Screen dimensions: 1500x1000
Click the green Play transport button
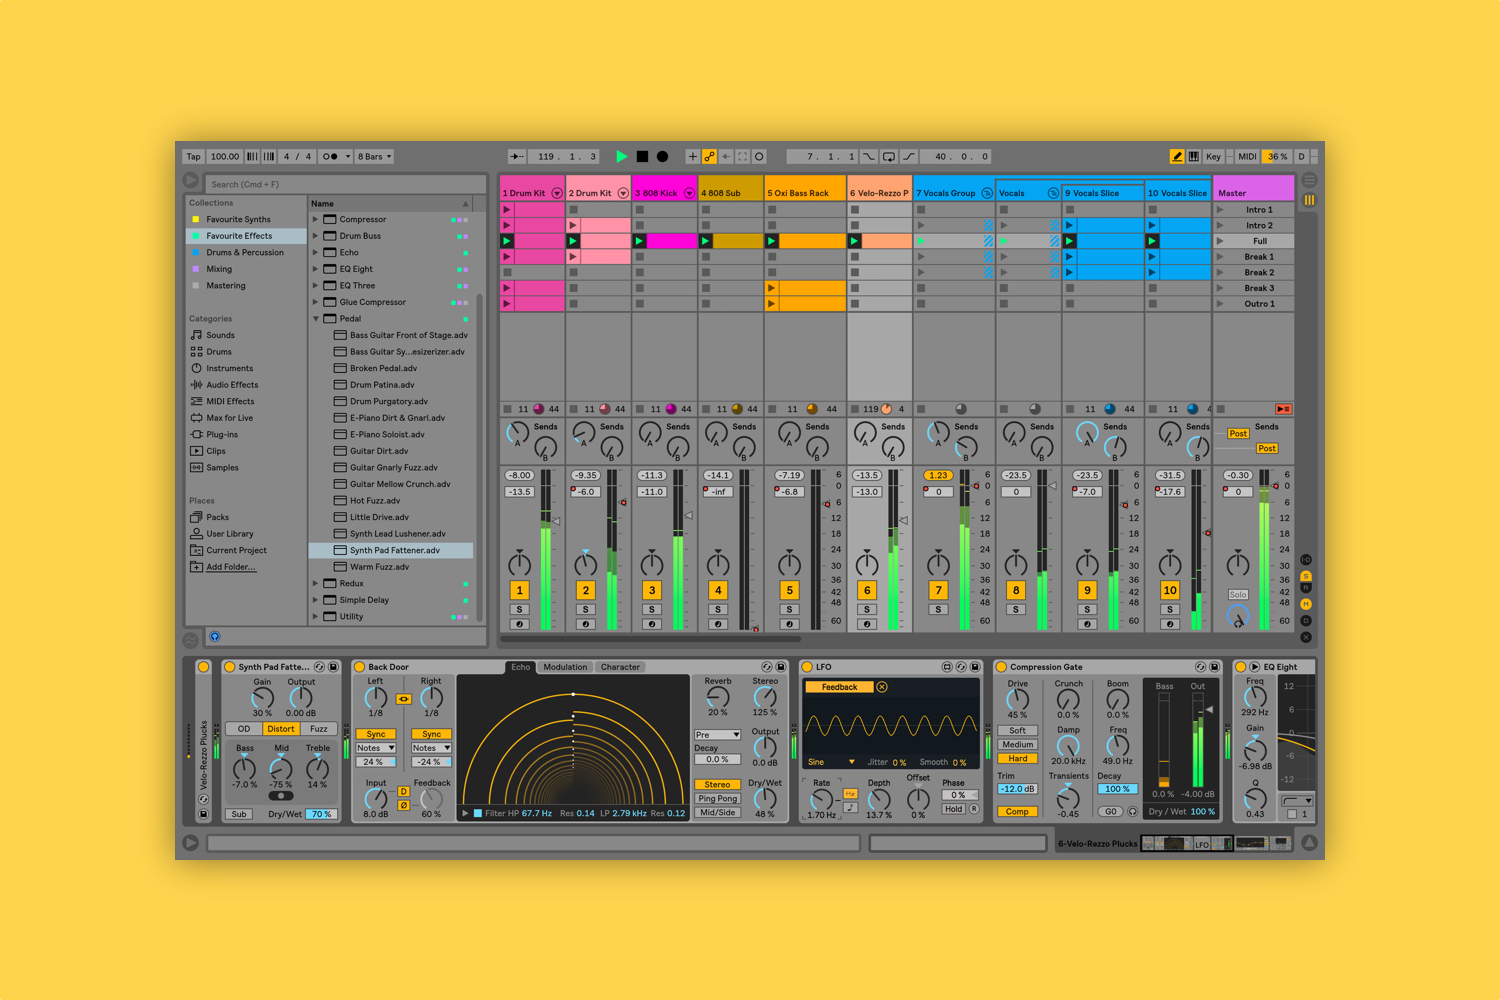click(622, 156)
